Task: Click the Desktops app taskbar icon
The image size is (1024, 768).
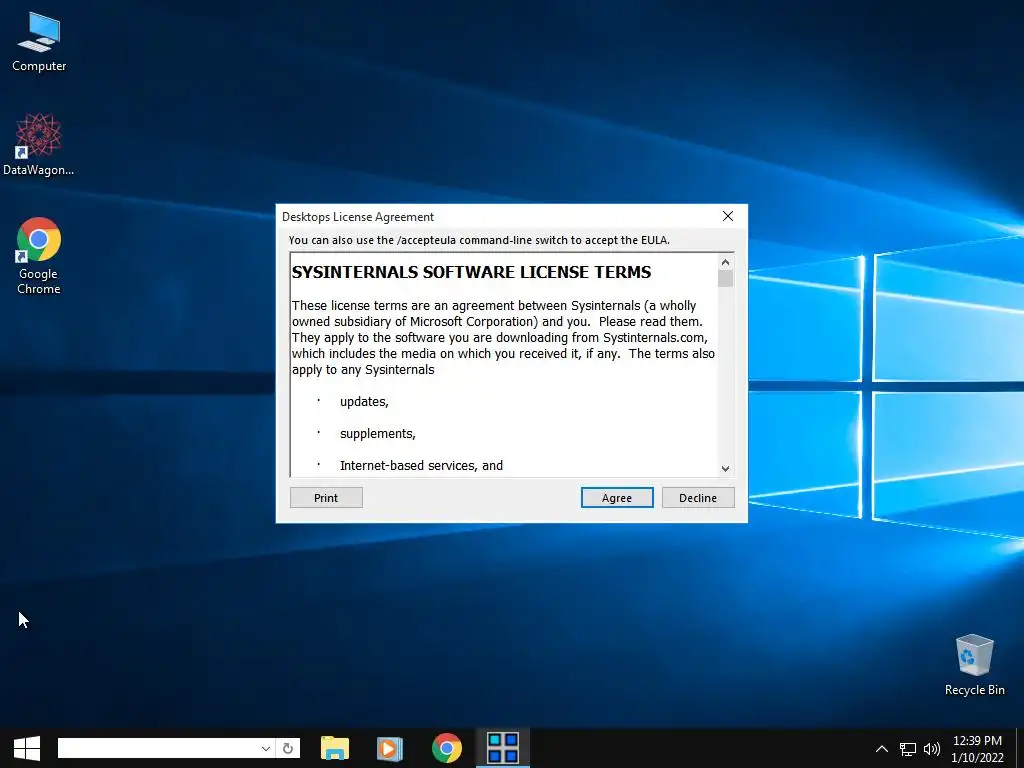Action: click(x=503, y=748)
